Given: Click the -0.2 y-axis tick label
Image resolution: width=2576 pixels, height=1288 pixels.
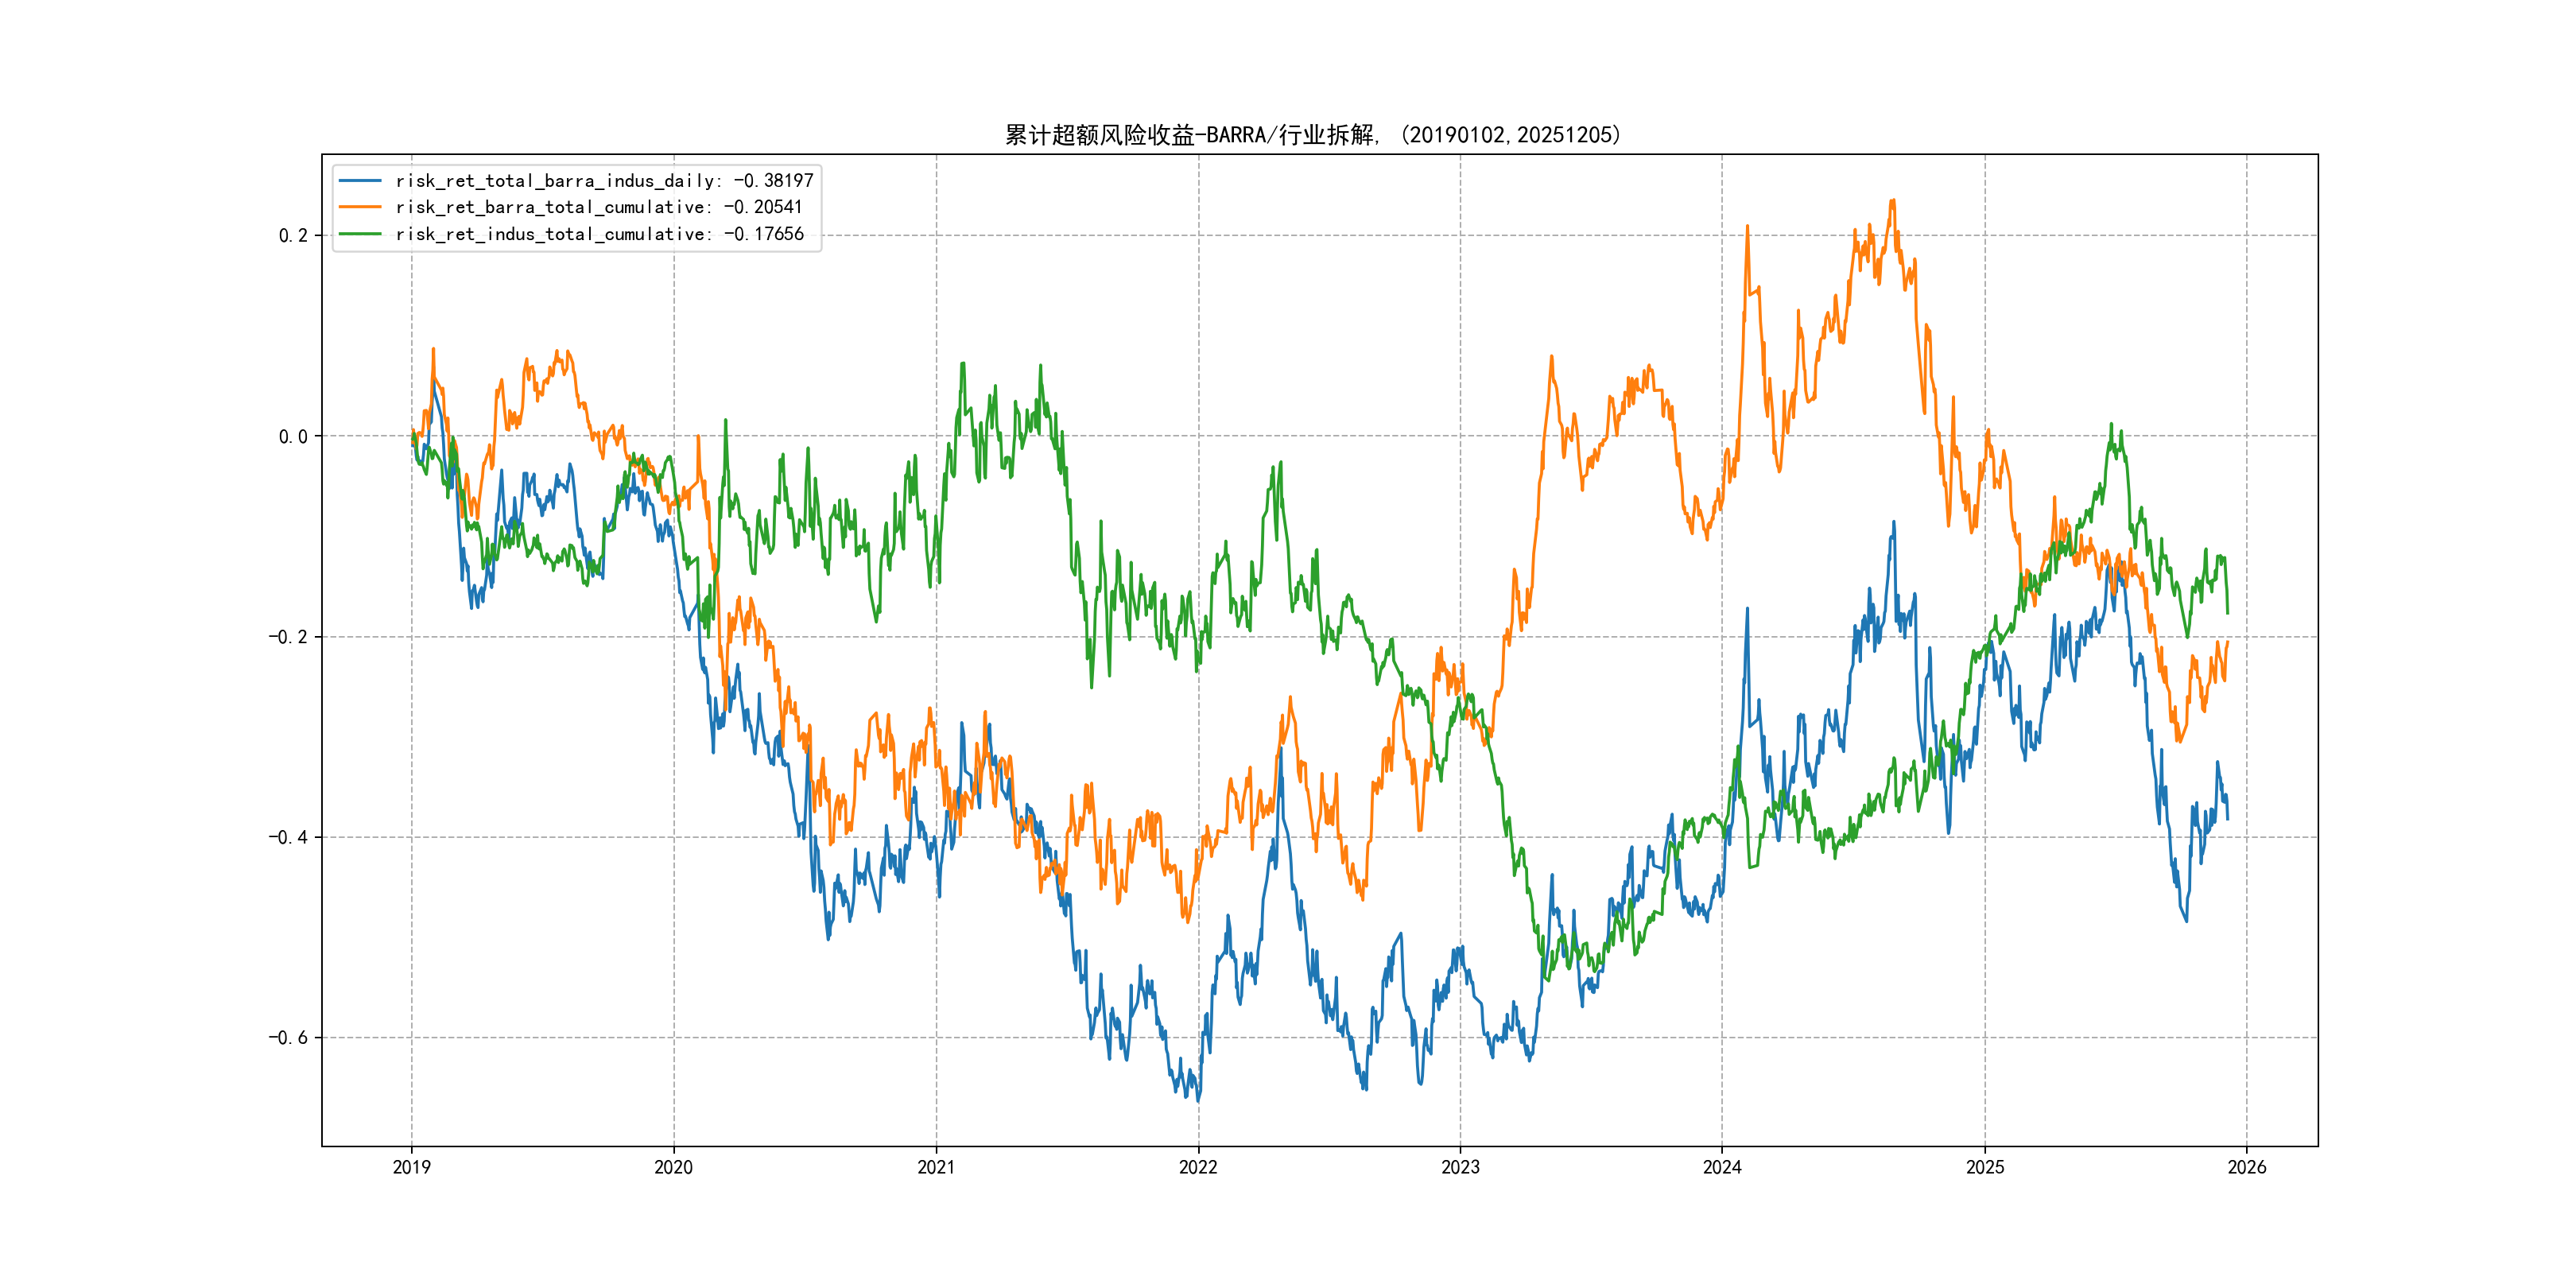Looking at the screenshot, I should (288, 637).
